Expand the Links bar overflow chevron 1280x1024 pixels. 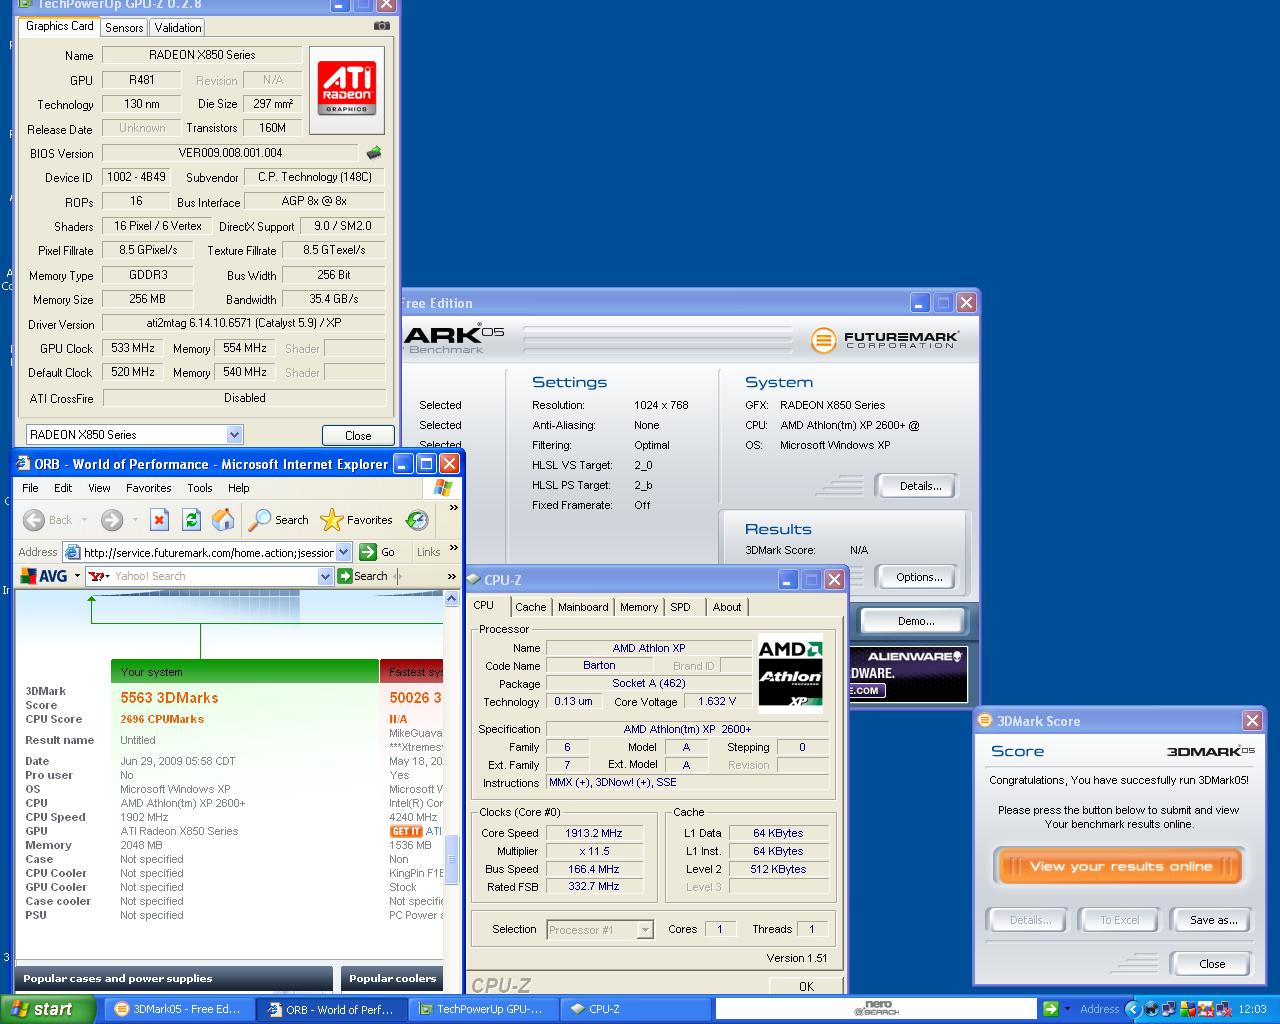pyautogui.click(x=453, y=547)
